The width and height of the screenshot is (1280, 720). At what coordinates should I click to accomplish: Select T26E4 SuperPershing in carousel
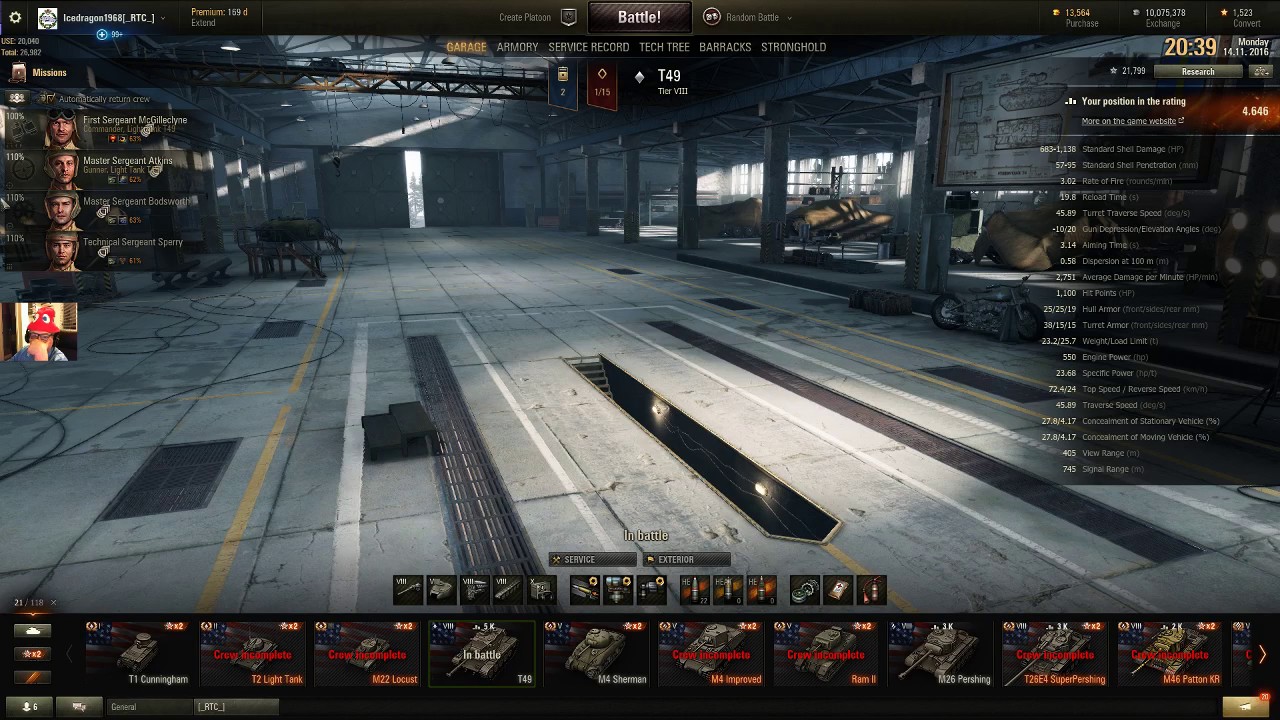pyautogui.click(x=1054, y=654)
